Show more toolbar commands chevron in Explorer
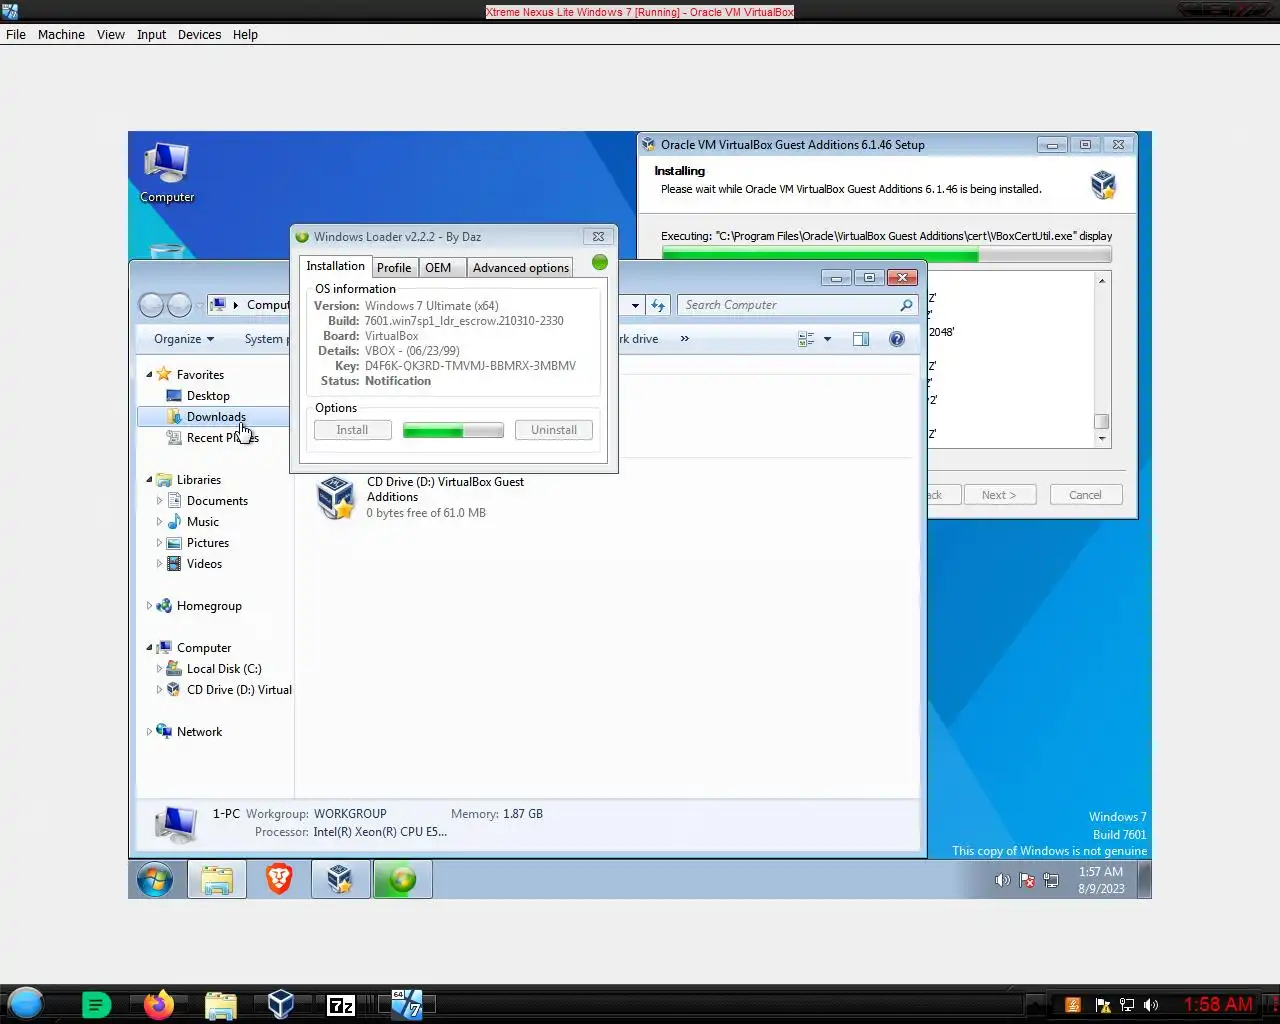 pyautogui.click(x=685, y=339)
